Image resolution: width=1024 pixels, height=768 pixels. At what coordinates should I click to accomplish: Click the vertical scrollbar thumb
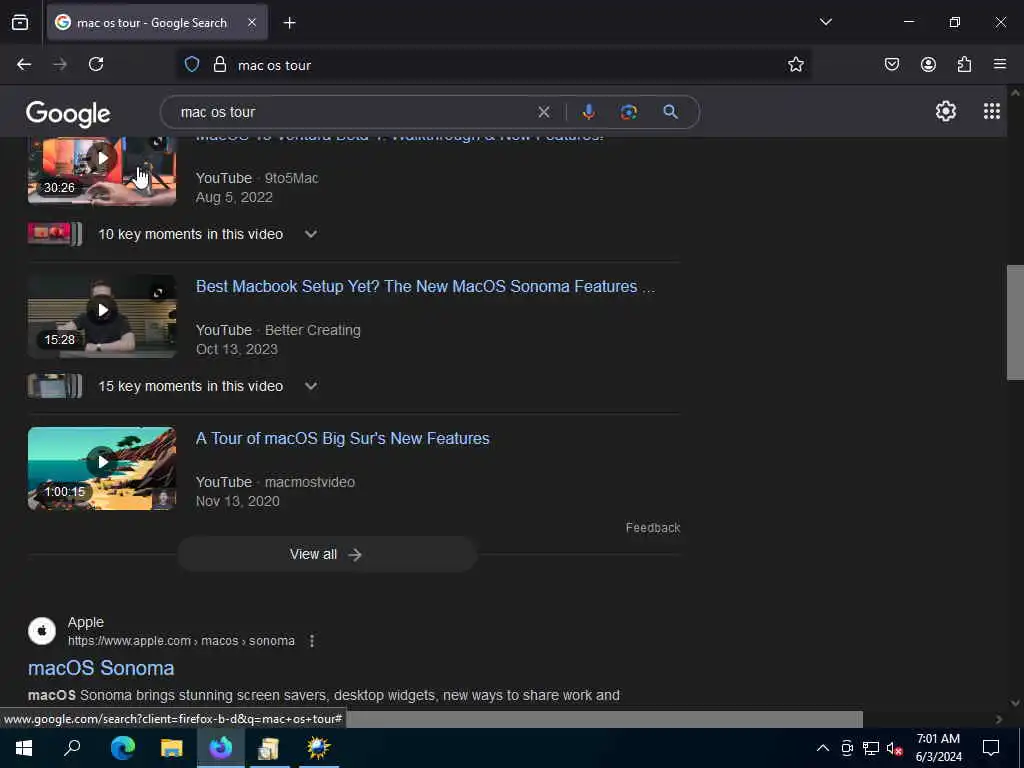click(1015, 322)
